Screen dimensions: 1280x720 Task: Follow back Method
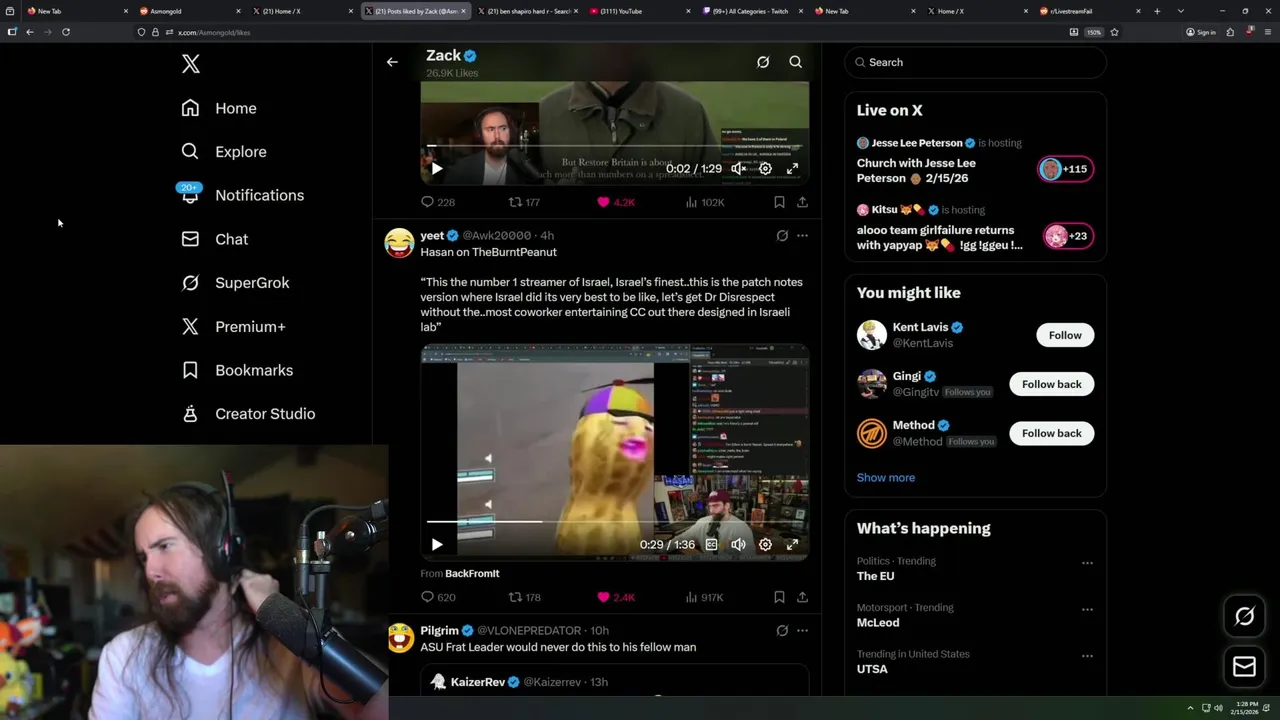pos(1051,433)
